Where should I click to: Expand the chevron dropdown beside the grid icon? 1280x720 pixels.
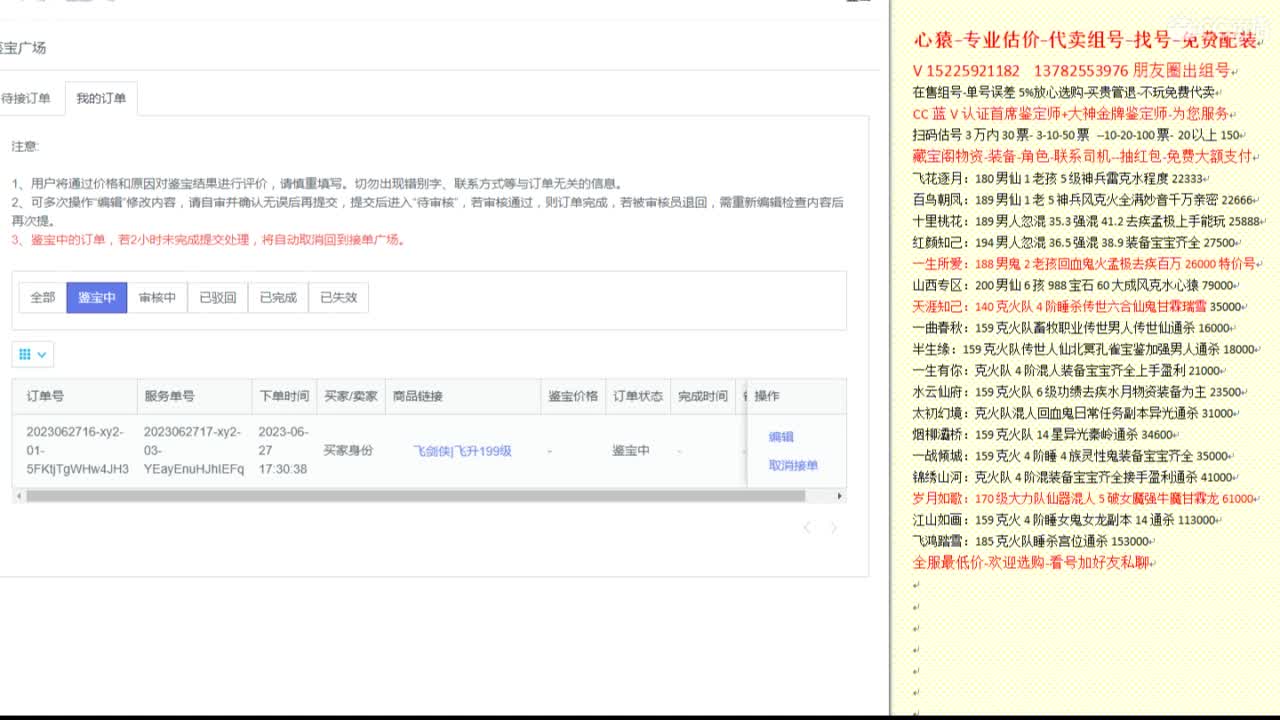click(x=44, y=354)
